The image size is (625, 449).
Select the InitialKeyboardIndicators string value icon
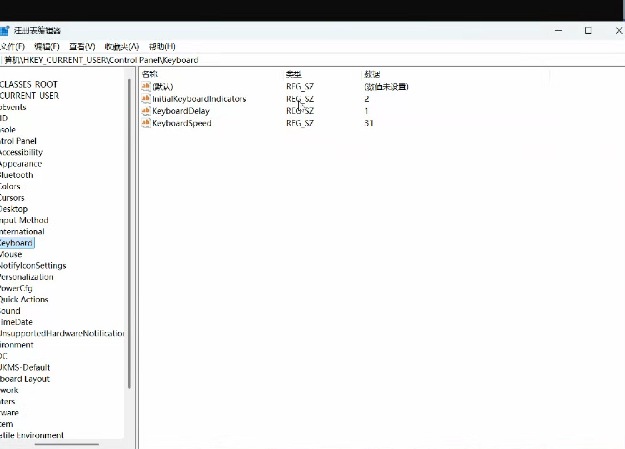pos(146,98)
